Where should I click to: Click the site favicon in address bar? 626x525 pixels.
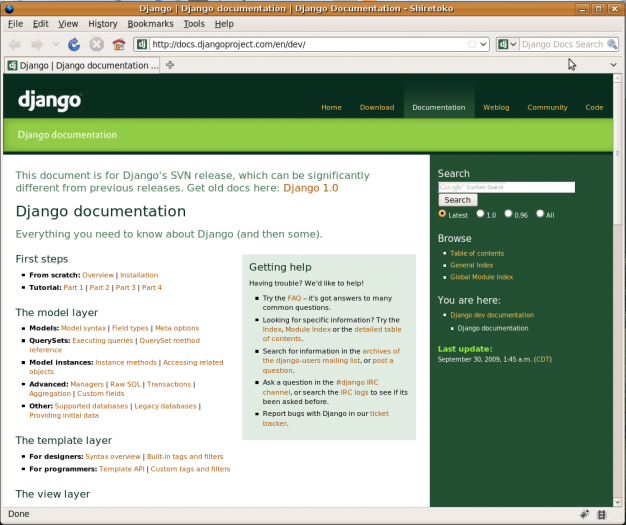click(x=142, y=44)
